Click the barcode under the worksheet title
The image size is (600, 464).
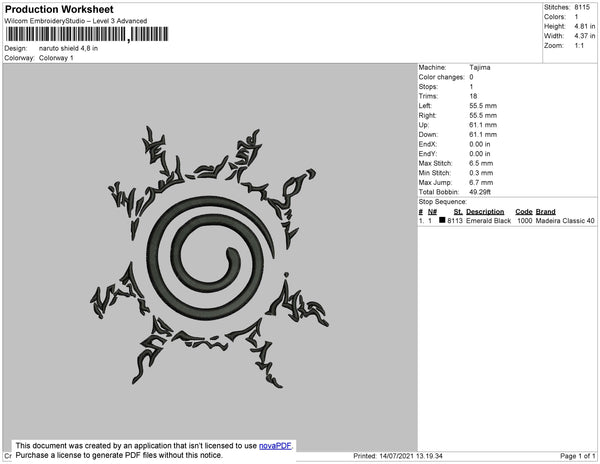coord(87,34)
